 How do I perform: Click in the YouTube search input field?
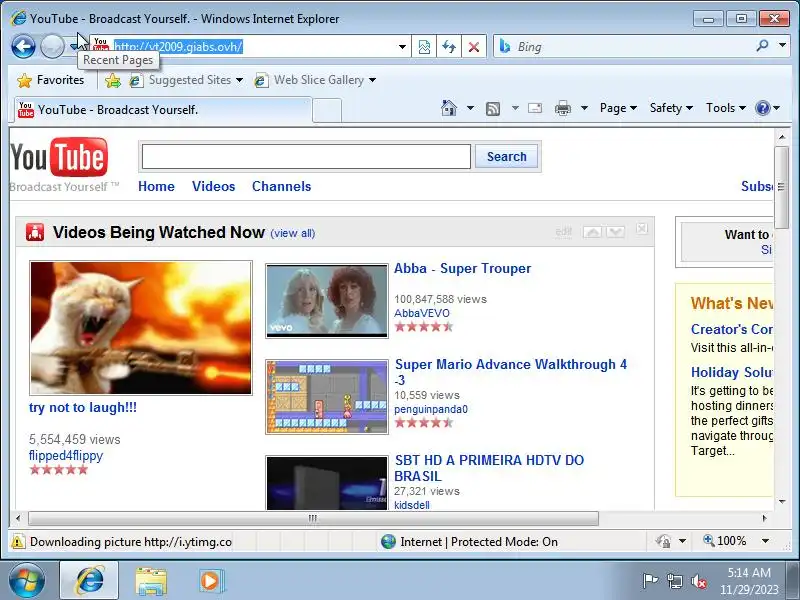tap(306, 157)
